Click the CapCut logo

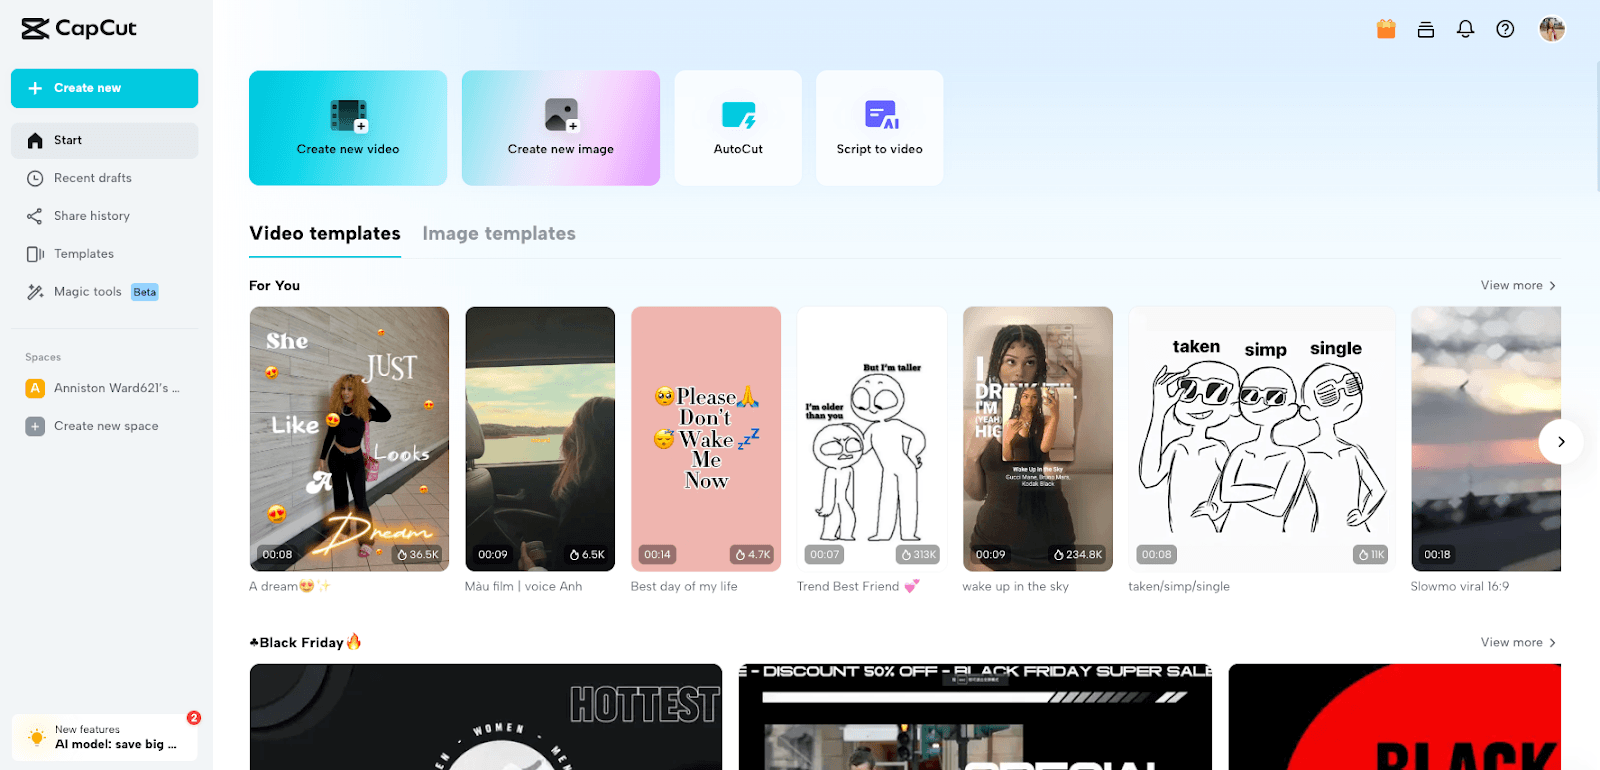[x=79, y=28]
